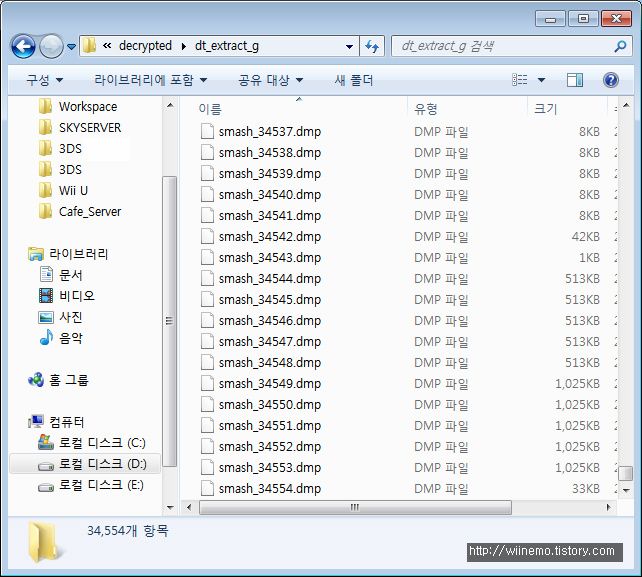Select file smash_34538.dmp
Screen dimensions: 642x577
[269, 152]
